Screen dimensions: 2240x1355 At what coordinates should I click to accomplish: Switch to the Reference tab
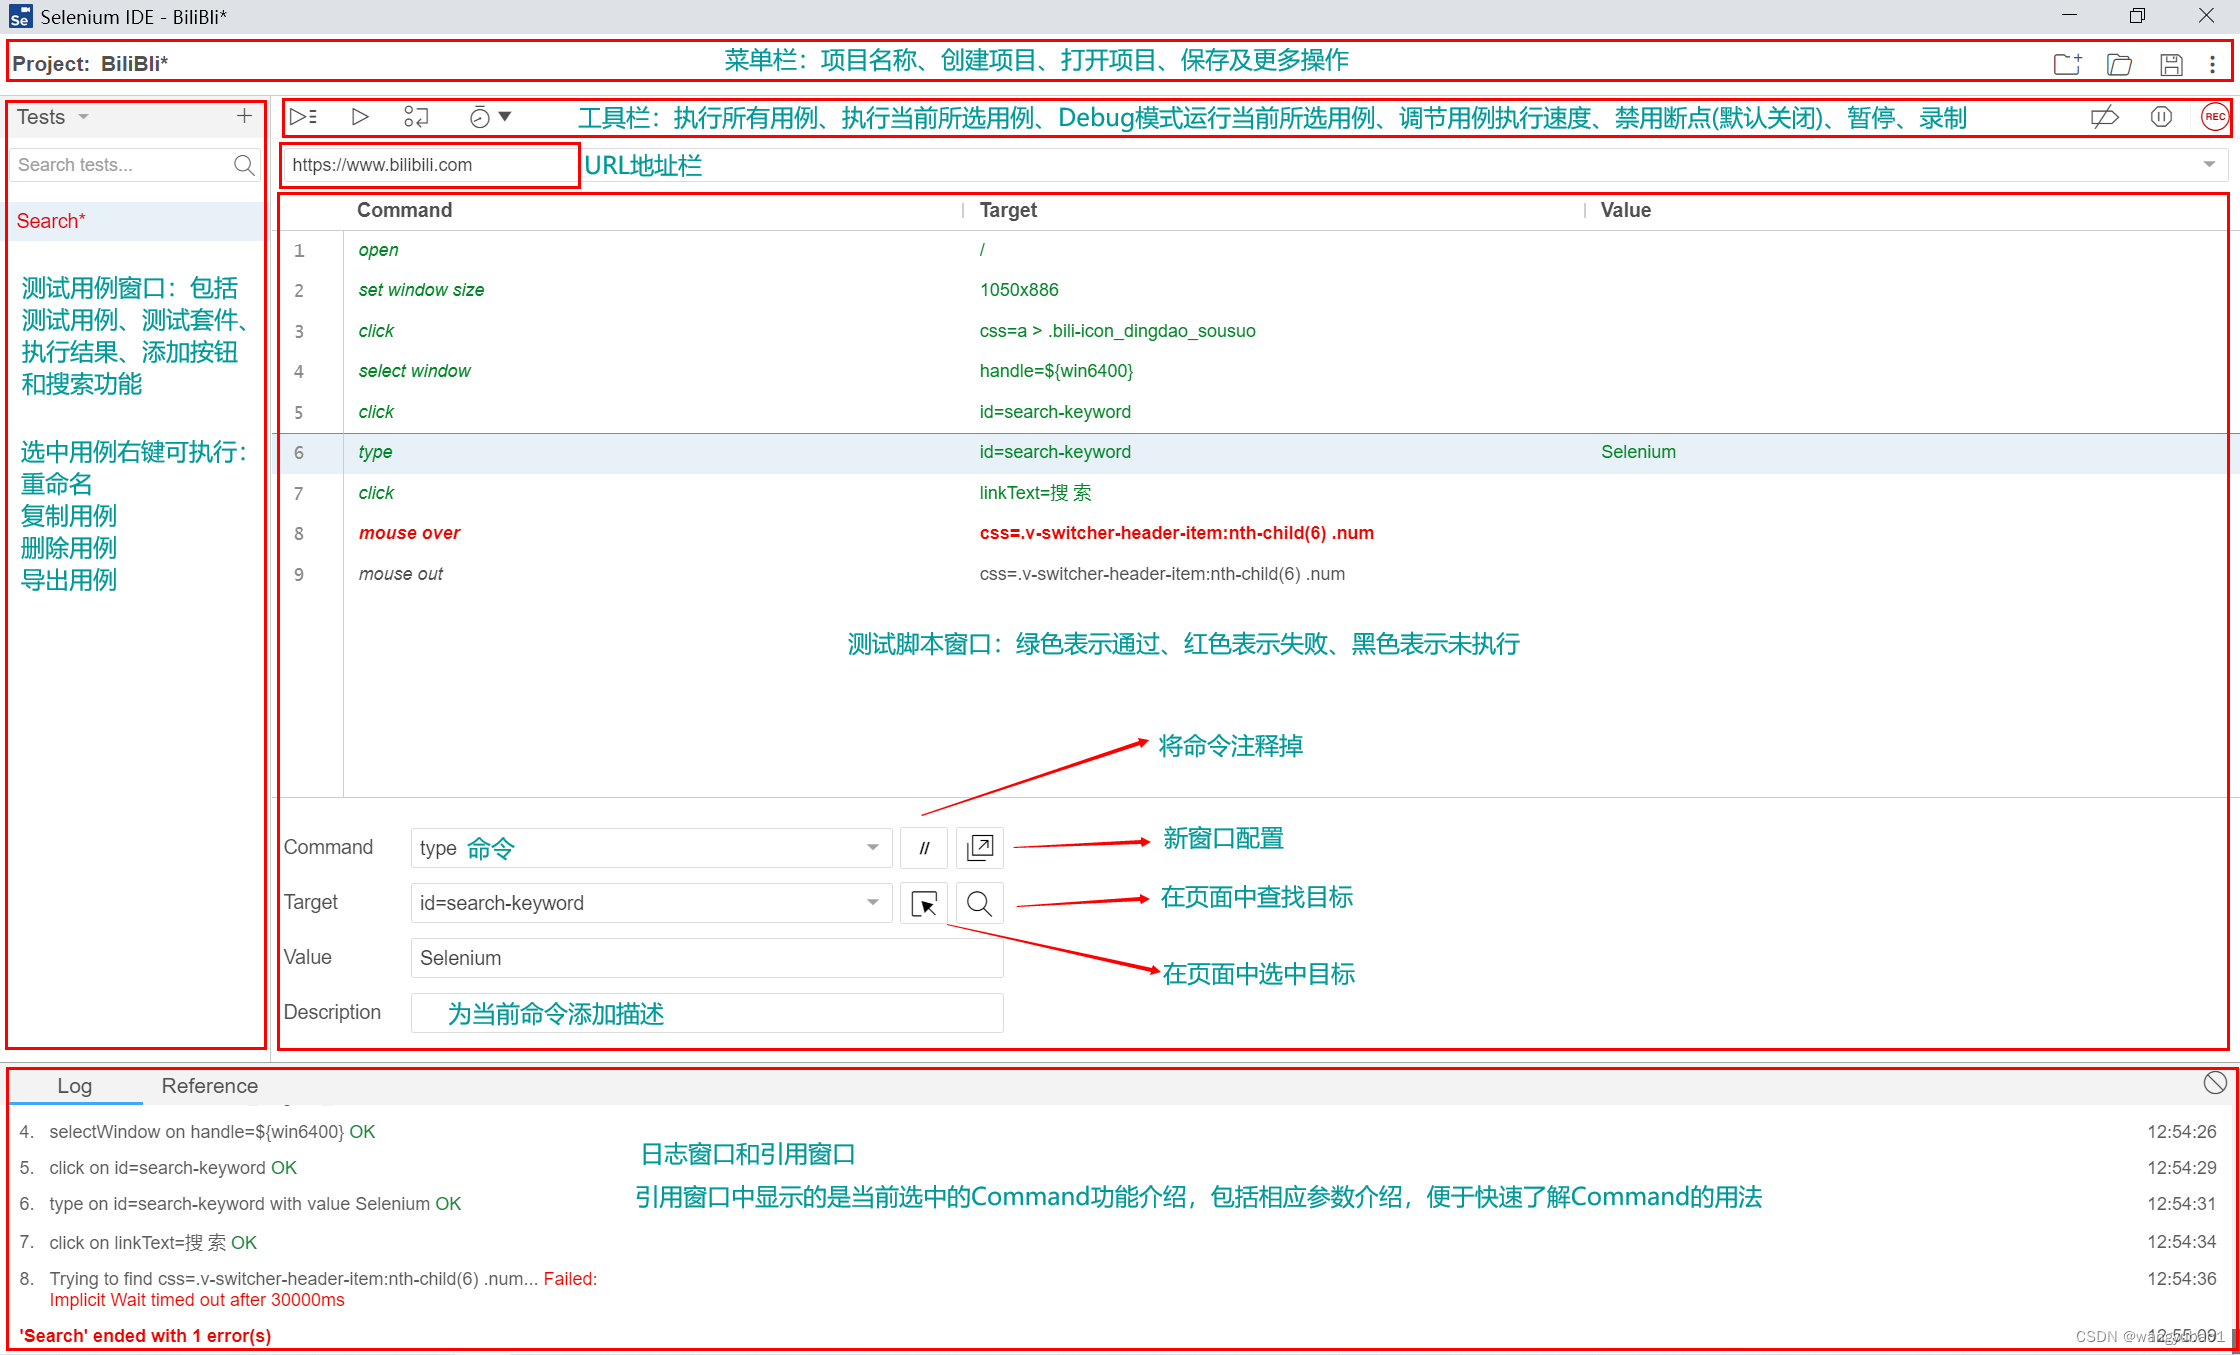[x=209, y=1086]
